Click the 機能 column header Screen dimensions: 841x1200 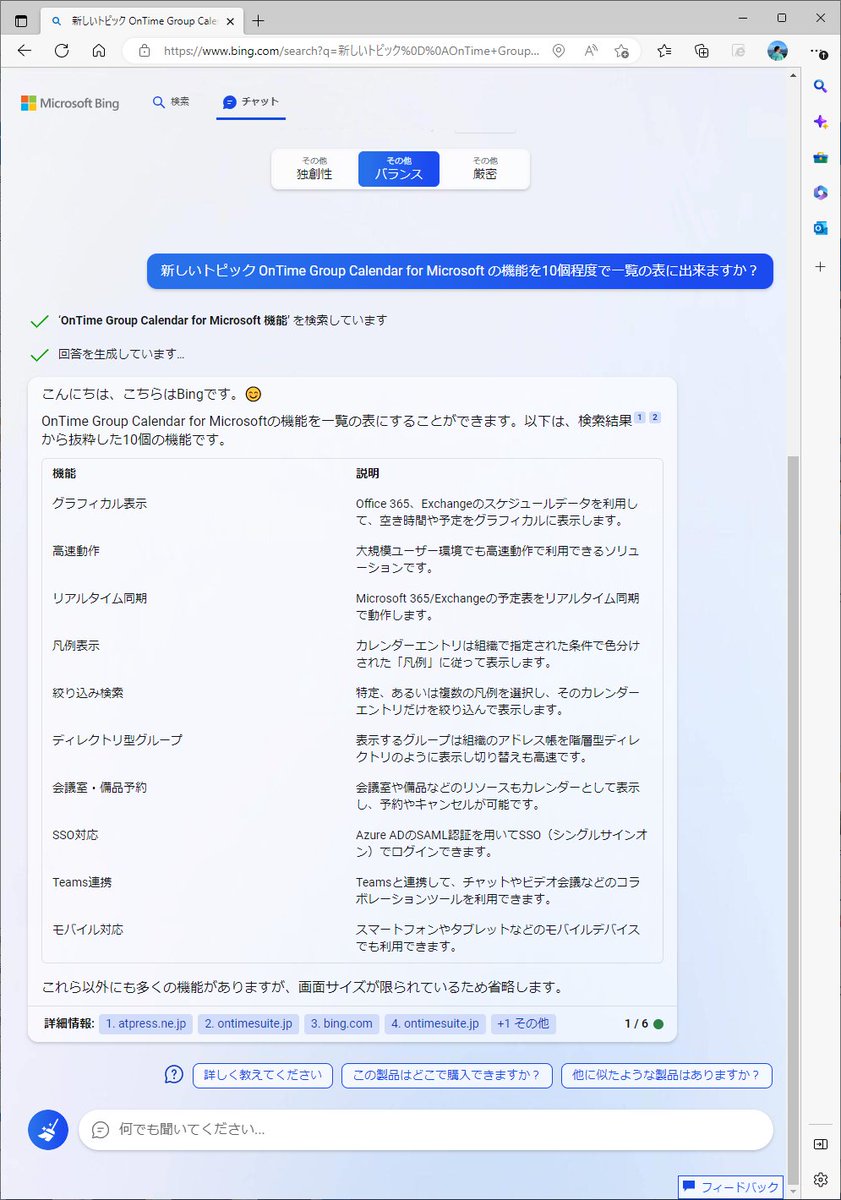64,473
